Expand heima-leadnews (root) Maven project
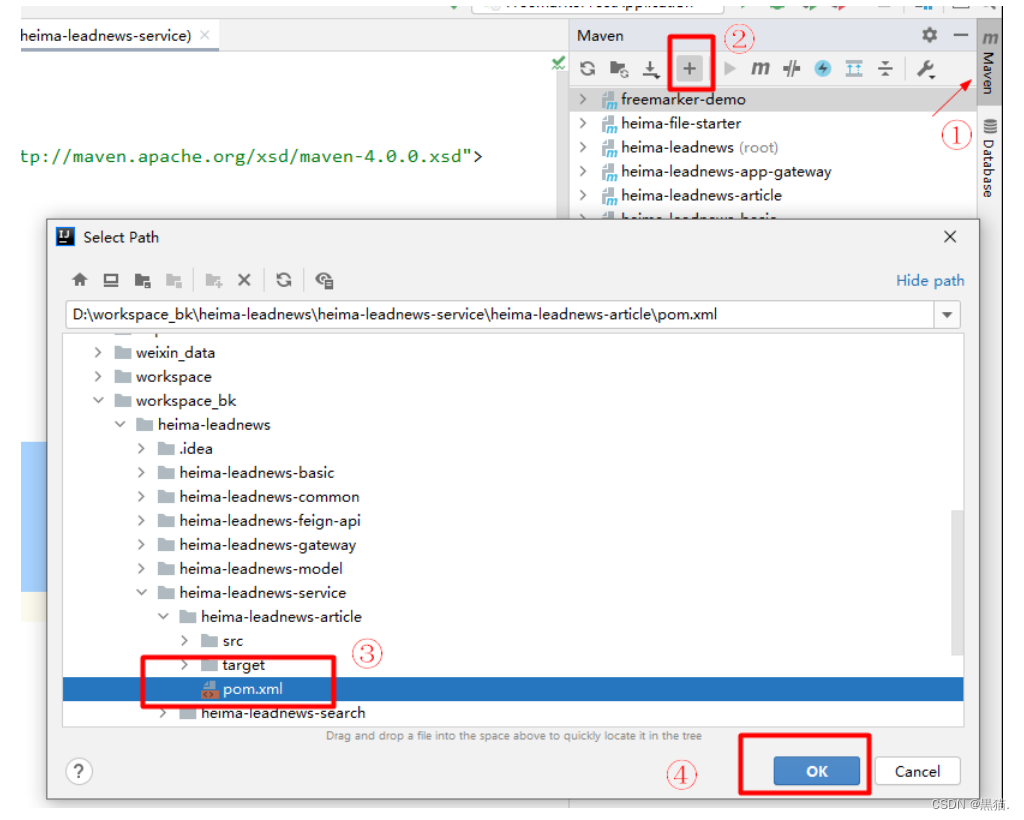The height and width of the screenshot is (820, 1024). click(583, 148)
